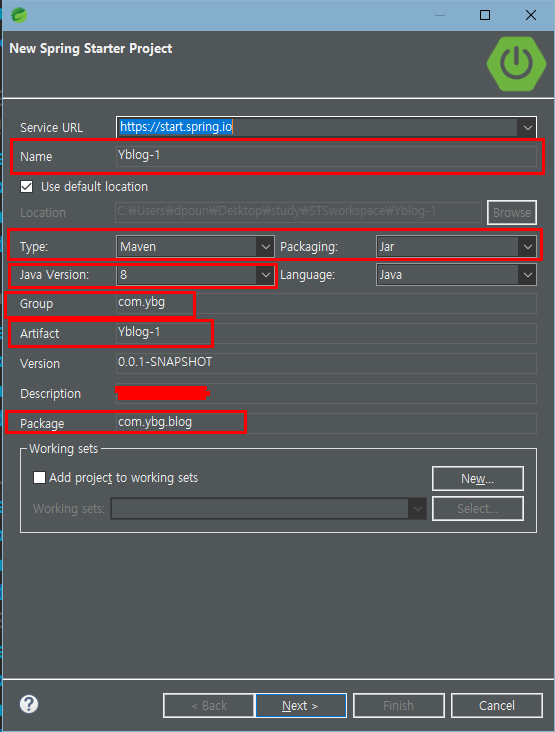Open the help question mark icon
This screenshot has height=732, width=555.
[29, 704]
